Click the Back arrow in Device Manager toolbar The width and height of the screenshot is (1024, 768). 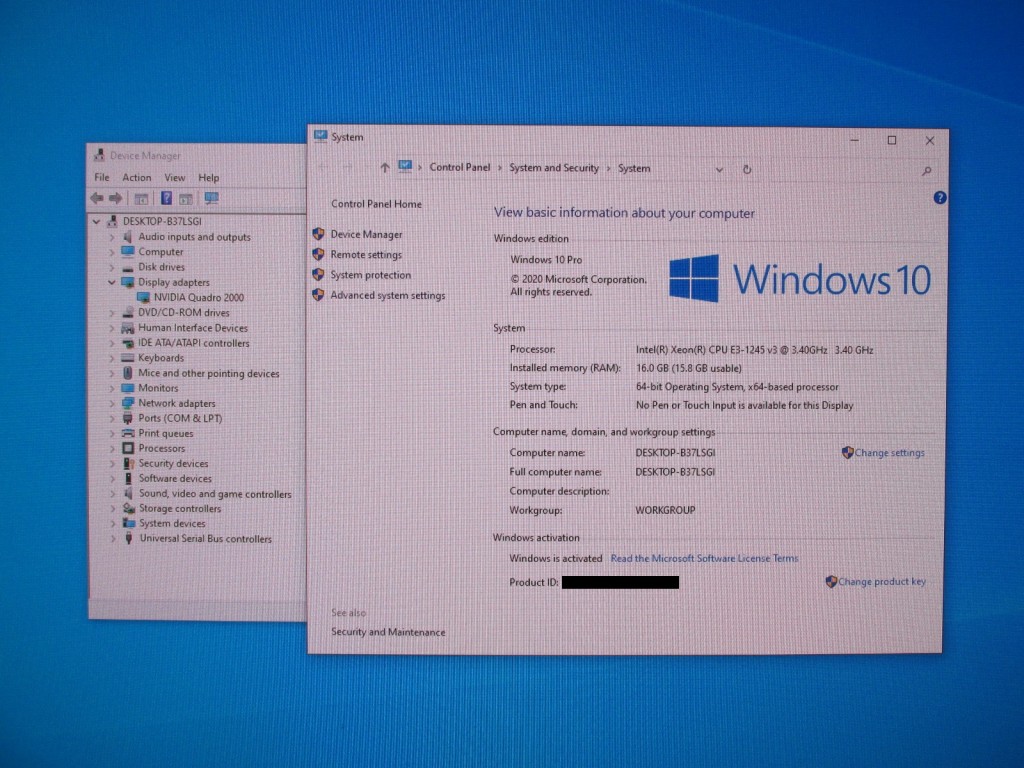[97, 198]
